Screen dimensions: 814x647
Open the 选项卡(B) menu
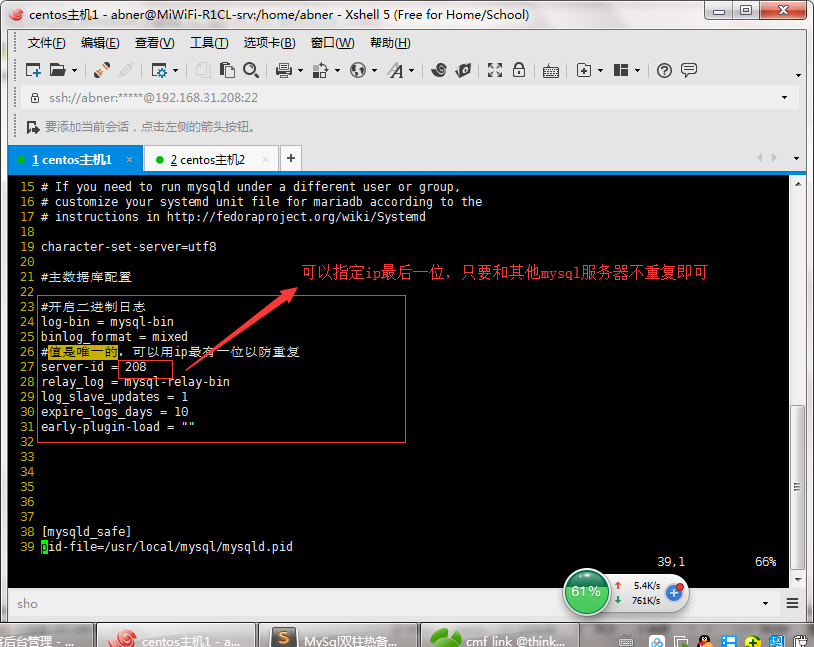[269, 43]
